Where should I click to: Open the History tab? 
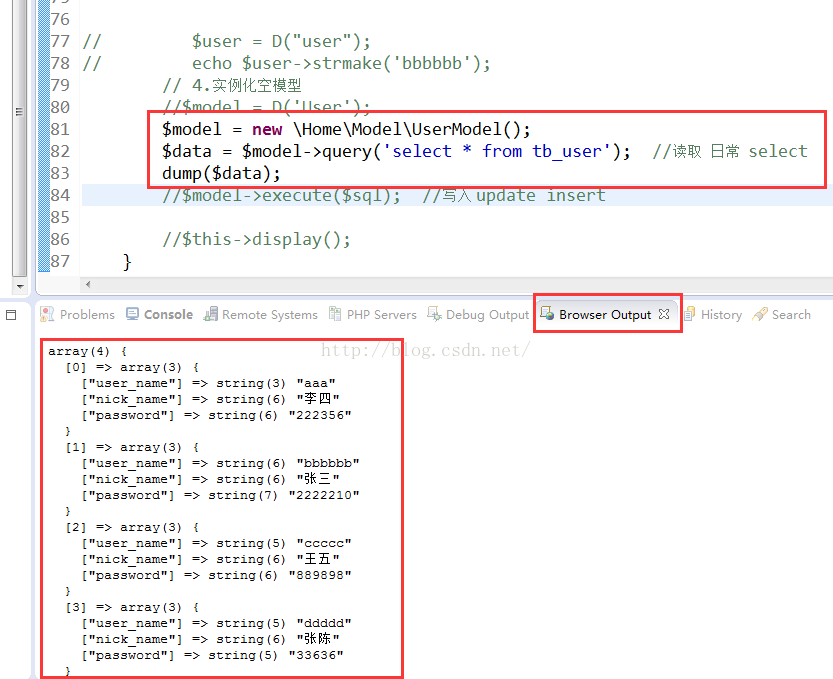(x=713, y=315)
